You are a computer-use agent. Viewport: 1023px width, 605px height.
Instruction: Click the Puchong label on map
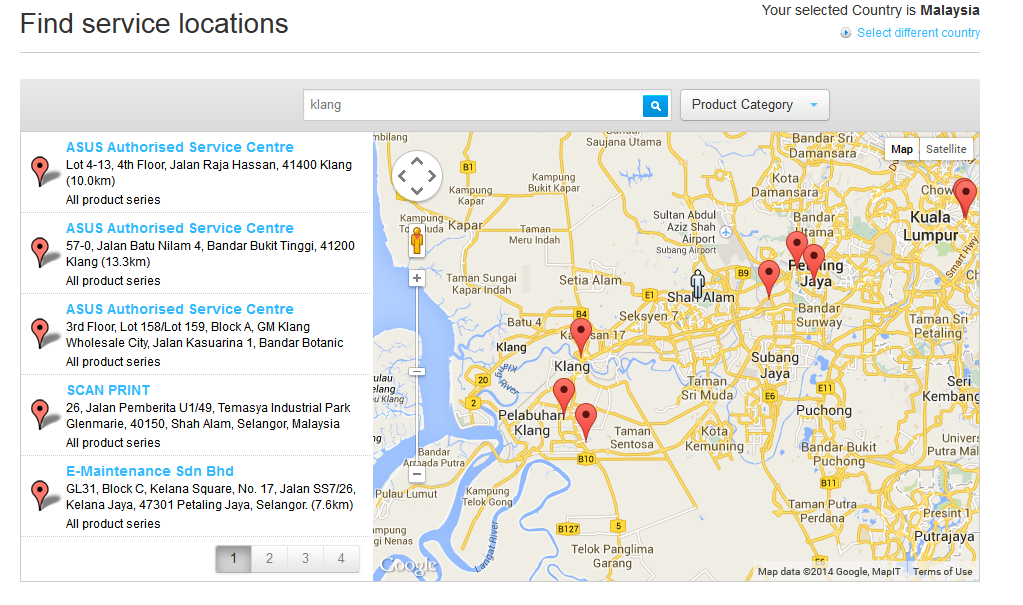coord(823,411)
